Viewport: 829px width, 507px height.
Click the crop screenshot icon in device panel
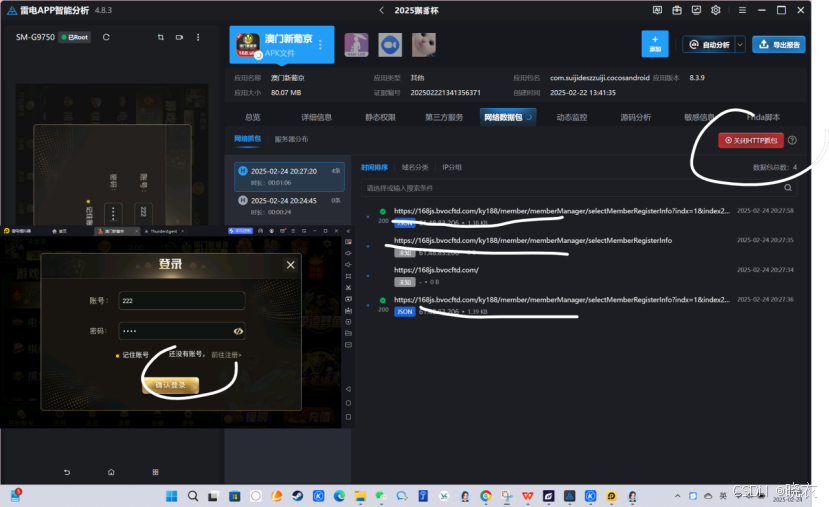point(161,37)
